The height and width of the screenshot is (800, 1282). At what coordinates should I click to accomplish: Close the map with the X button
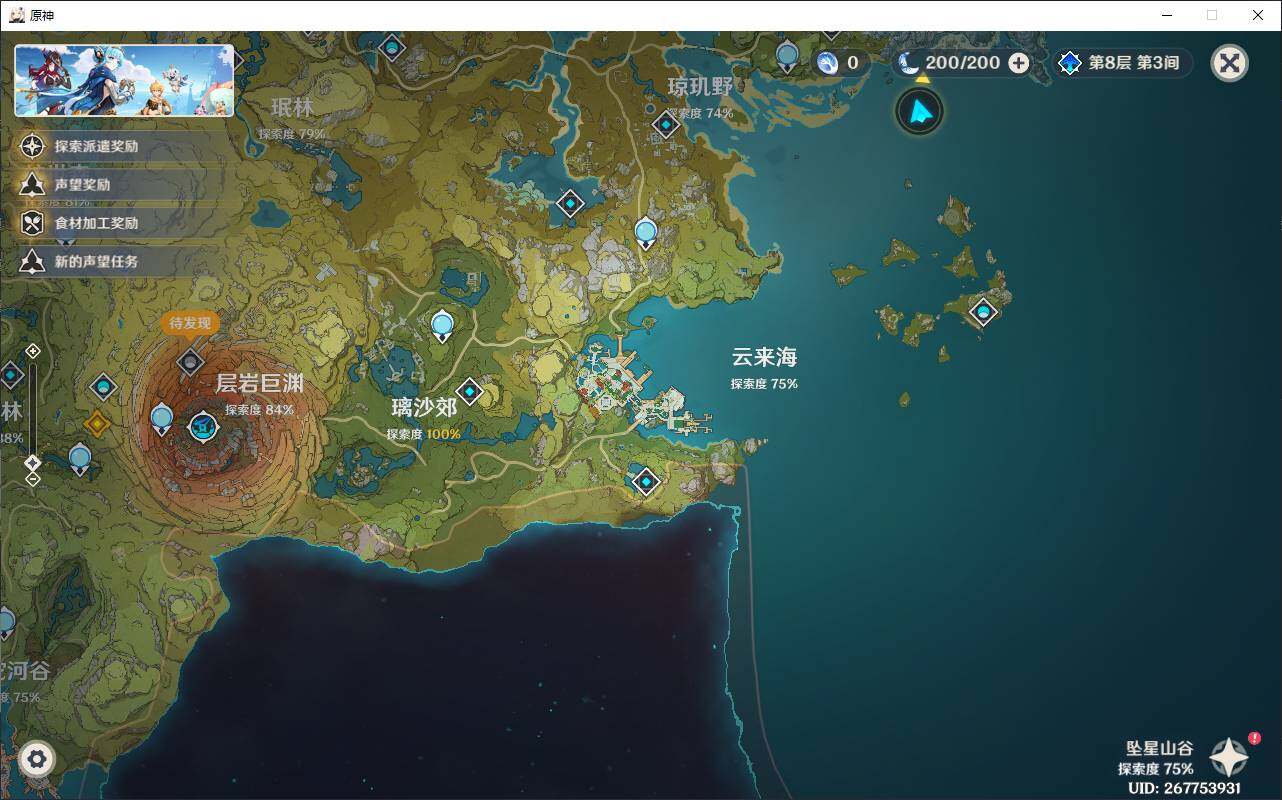point(1229,63)
